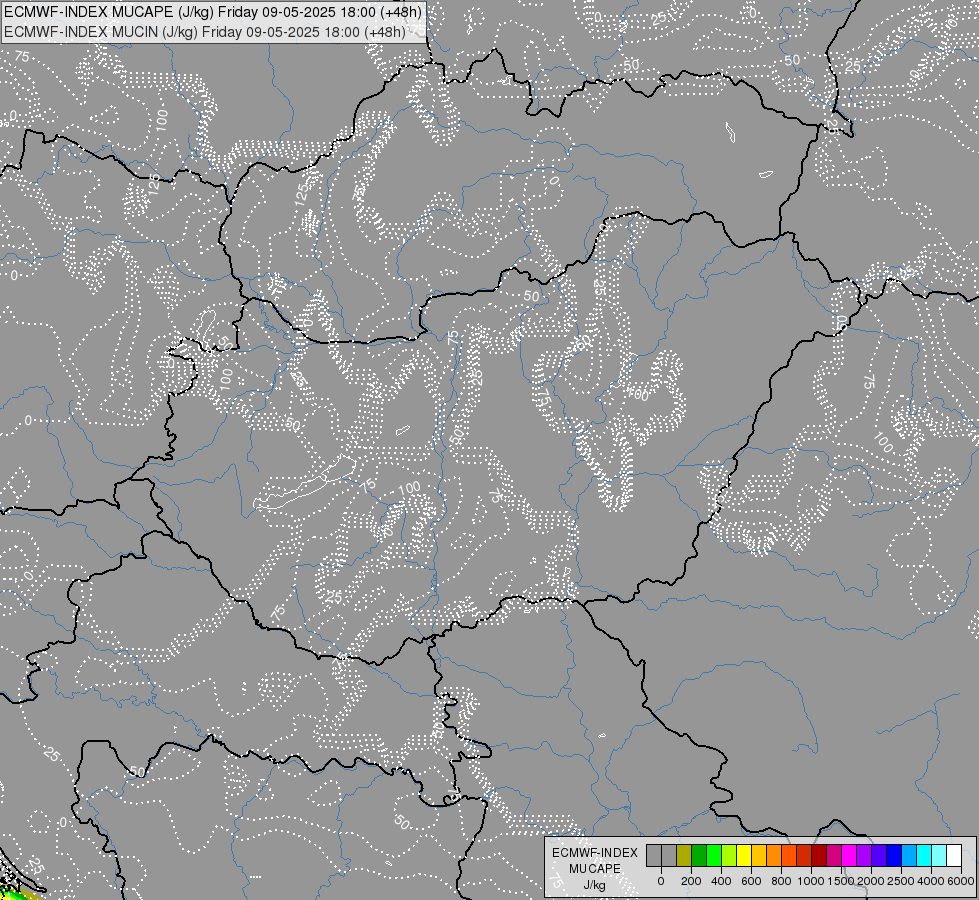
Task: Choose the pure blue legend swatch
Action: pyautogui.click(x=895, y=855)
